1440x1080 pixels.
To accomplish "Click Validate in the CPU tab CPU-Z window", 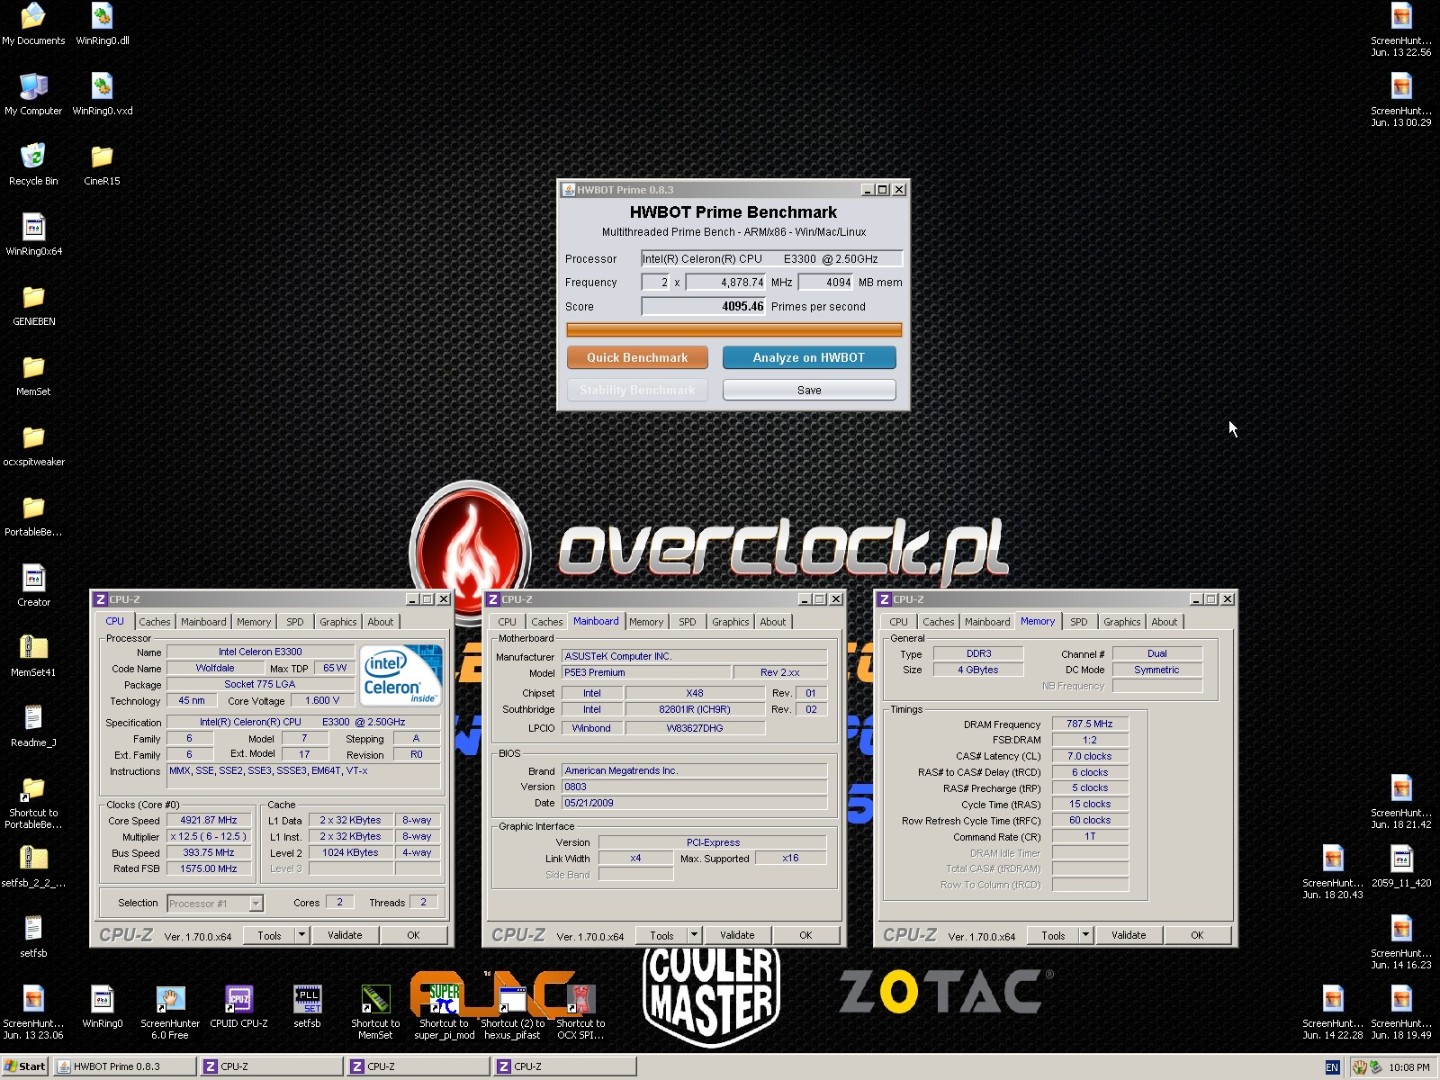I will [x=345, y=935].
